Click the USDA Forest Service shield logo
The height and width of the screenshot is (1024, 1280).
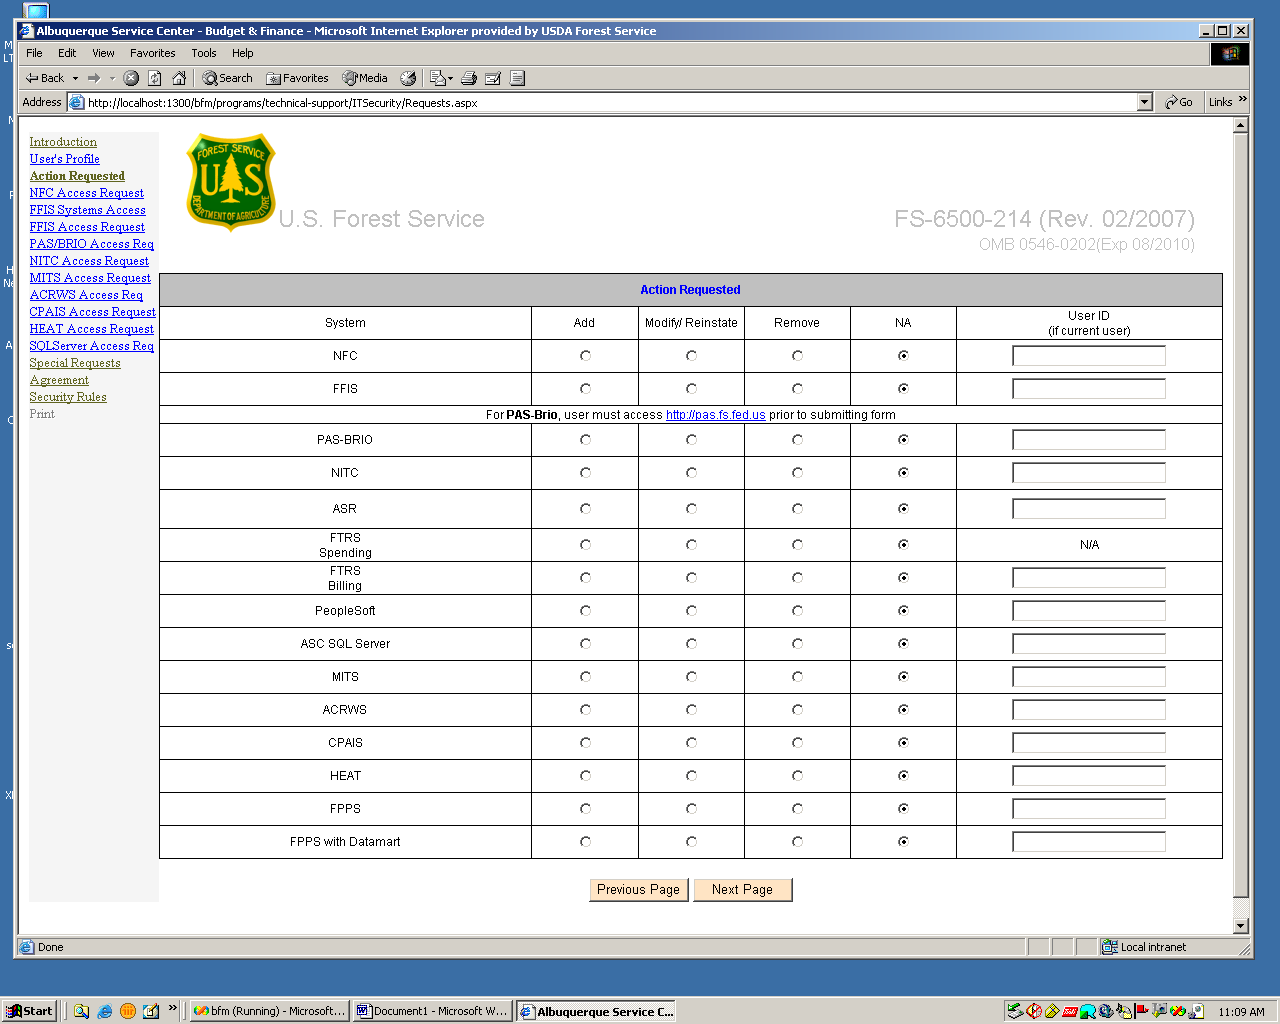(x=231, y=182)
